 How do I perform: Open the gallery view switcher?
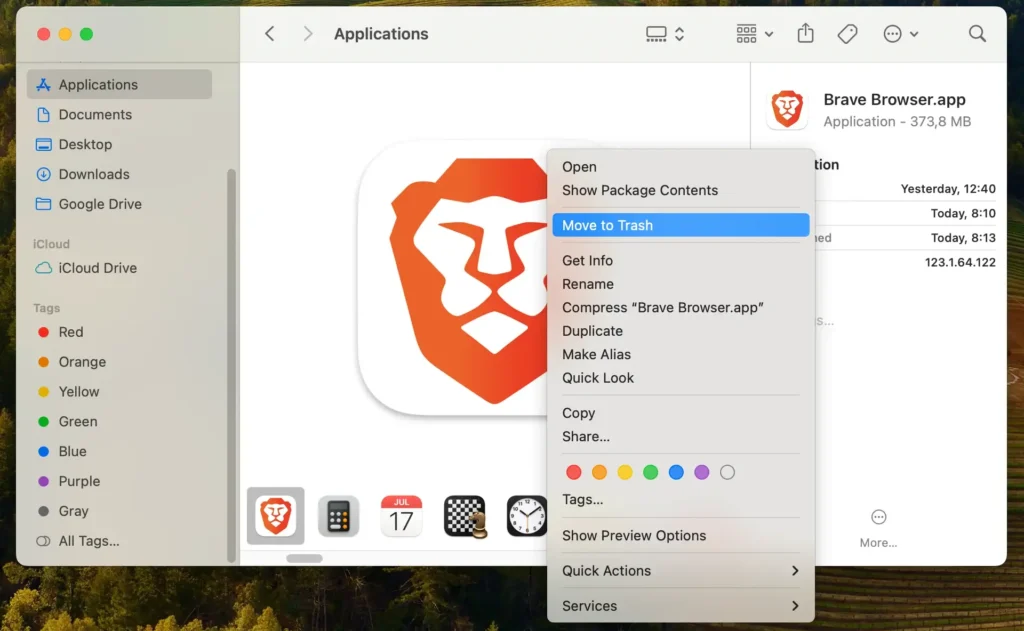(665, 33)
